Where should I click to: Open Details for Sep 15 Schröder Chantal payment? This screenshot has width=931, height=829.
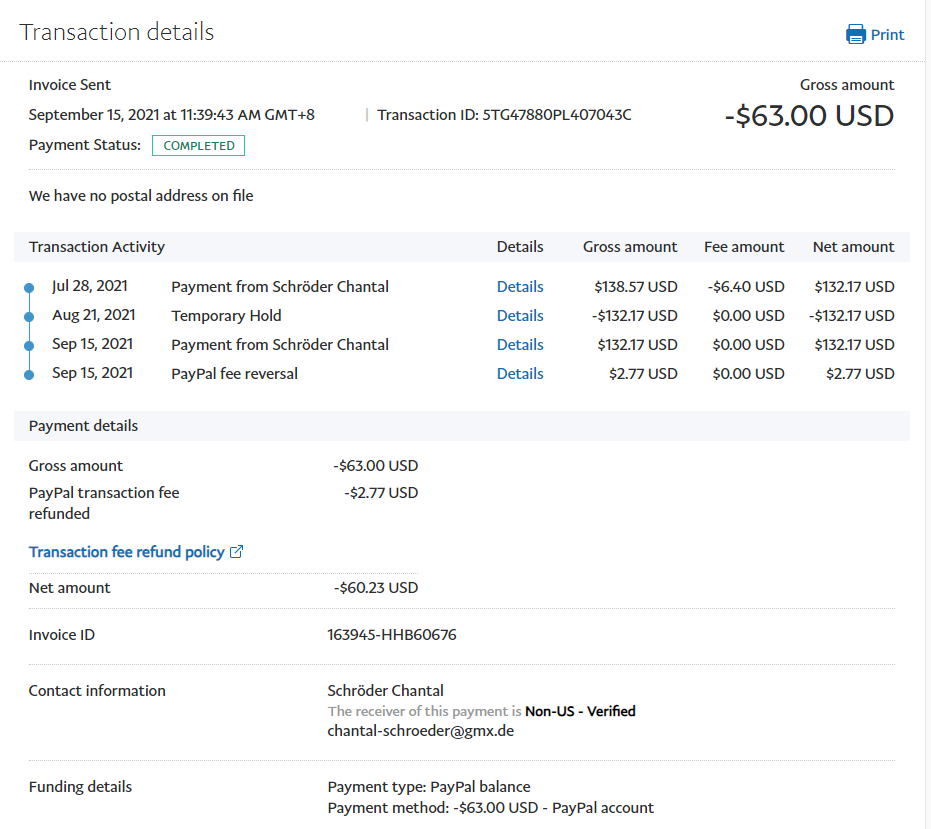520,345
